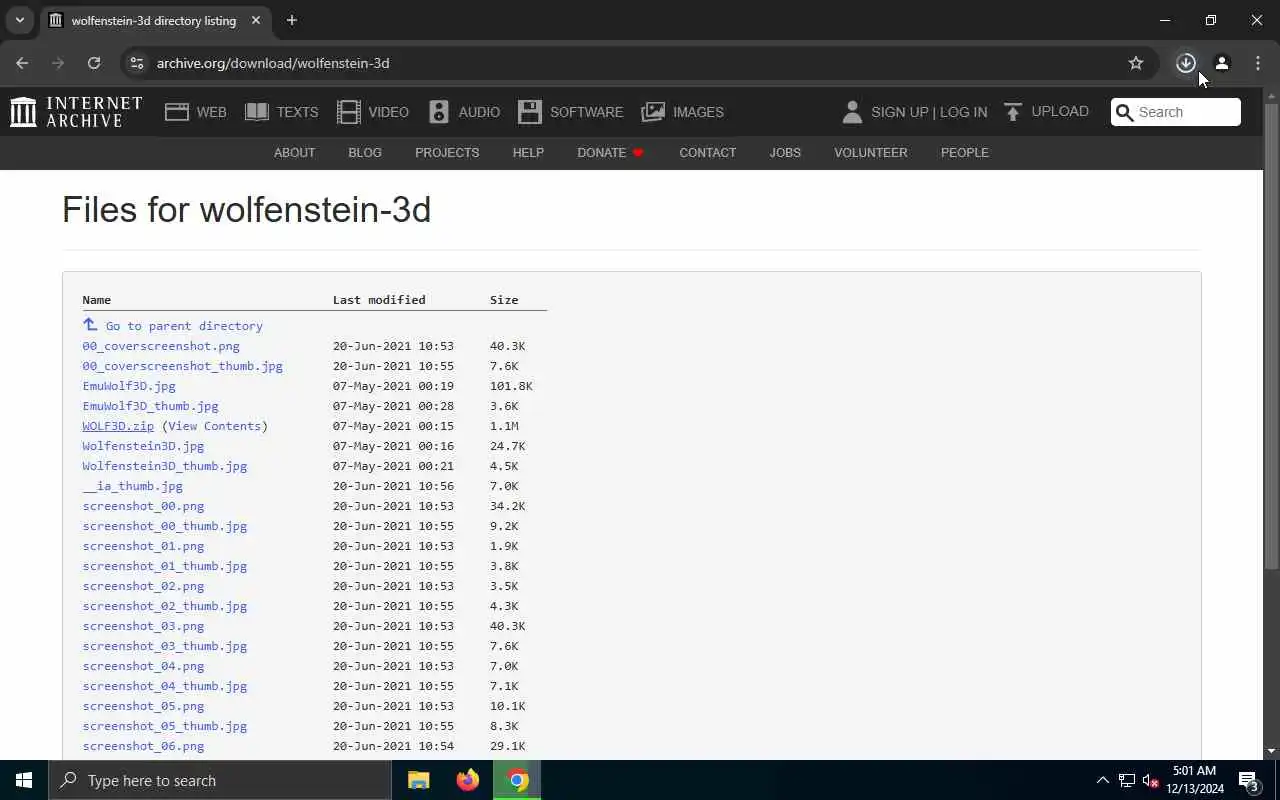The height and width of the screenshot is (800, 1280).
Task: Open EmuWolf3D_thumb.jpg file
Action: (150, 406)
